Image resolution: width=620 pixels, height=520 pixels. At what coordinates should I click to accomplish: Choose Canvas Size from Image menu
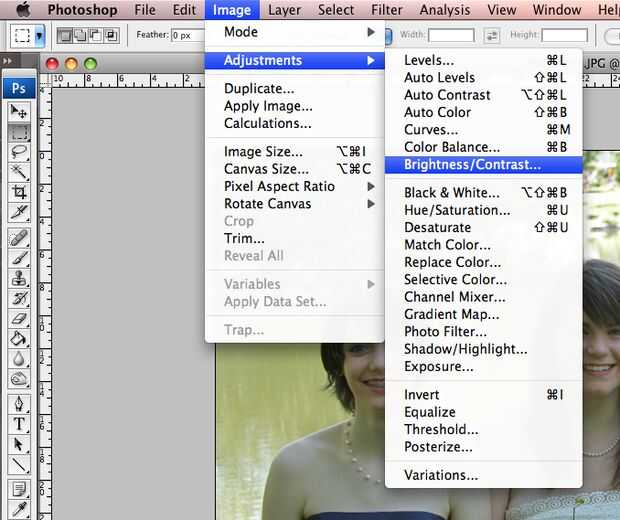click(x=295, y=169)
